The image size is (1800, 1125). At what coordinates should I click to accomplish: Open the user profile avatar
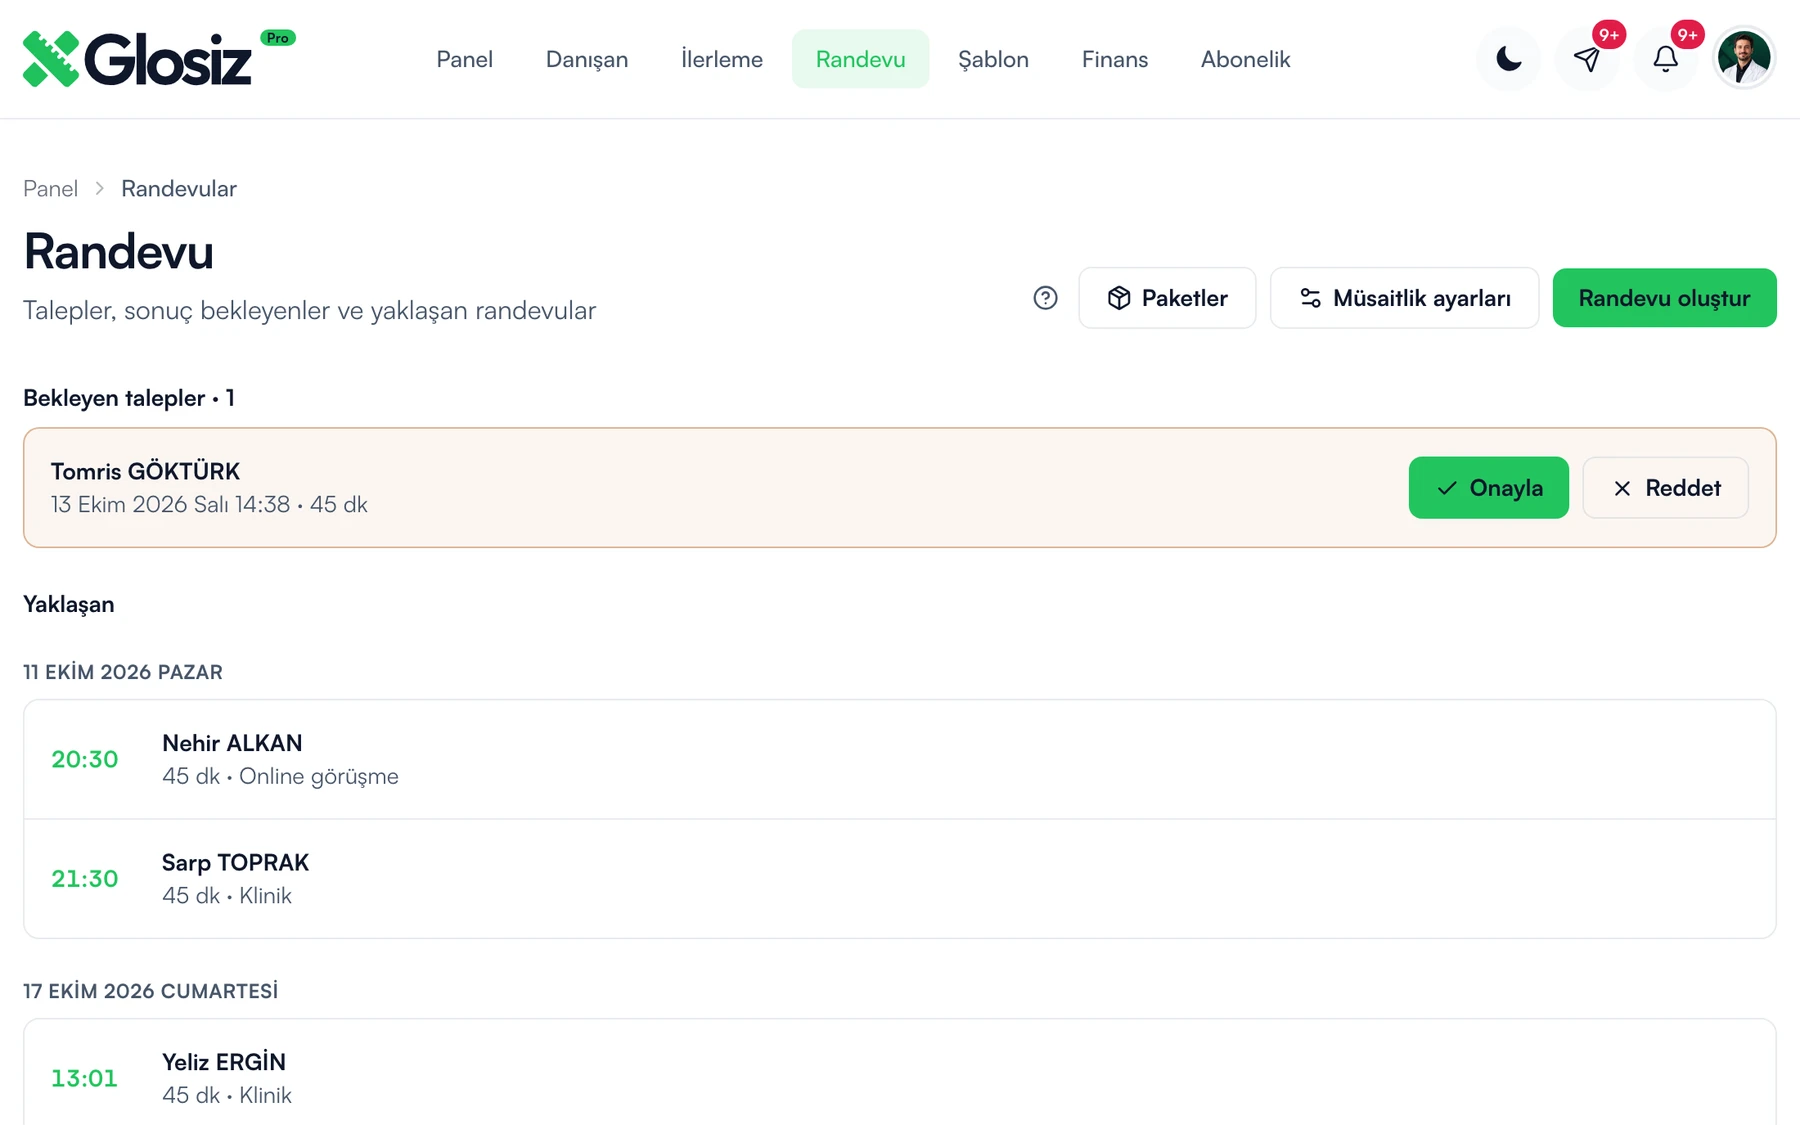click(x=1744, y=58)
